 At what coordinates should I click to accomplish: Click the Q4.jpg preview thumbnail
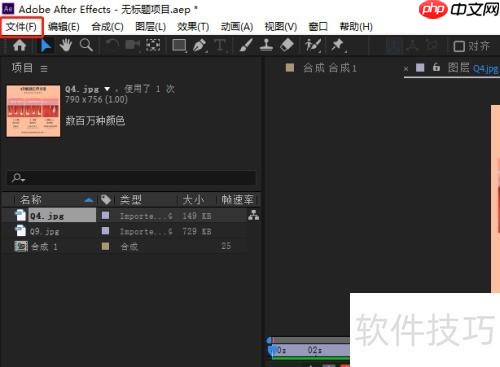coord(33,111)
